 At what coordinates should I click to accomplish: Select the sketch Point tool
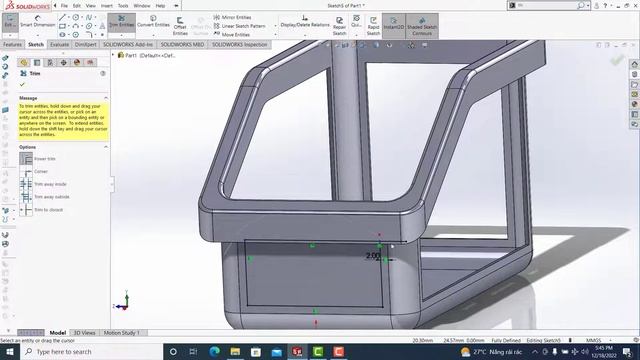[x=102, y=35]
